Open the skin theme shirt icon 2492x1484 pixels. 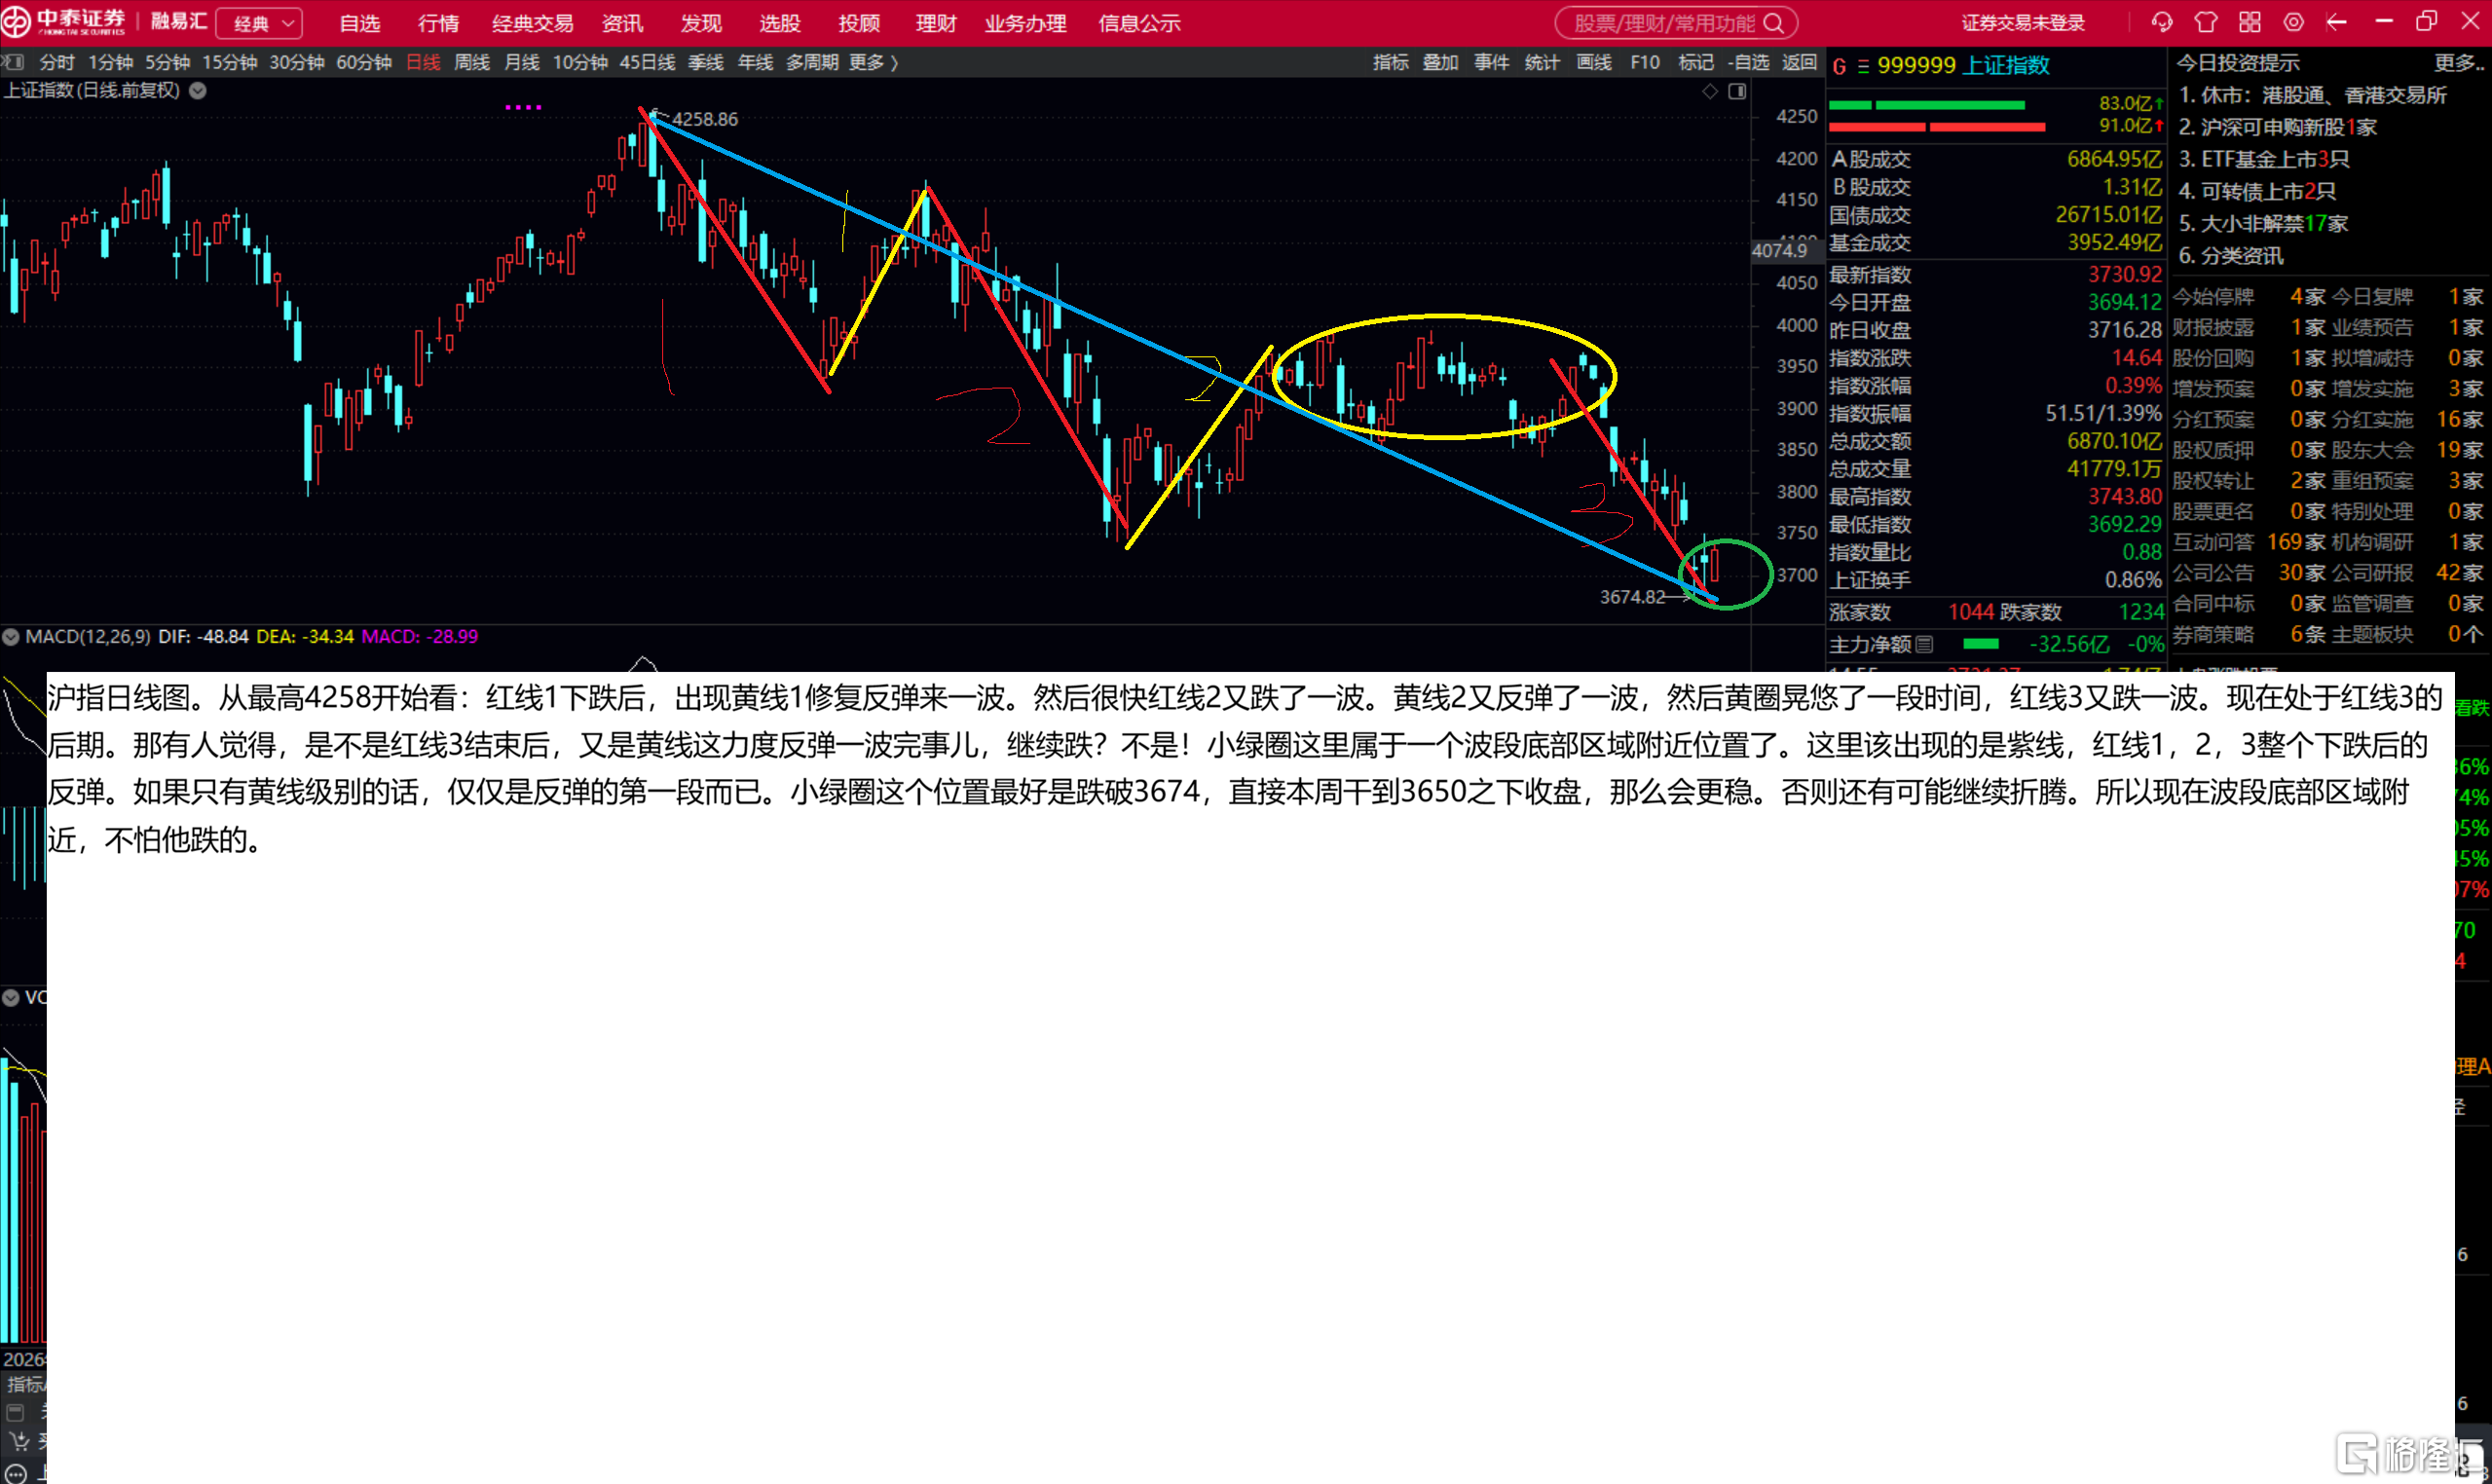2206,22
